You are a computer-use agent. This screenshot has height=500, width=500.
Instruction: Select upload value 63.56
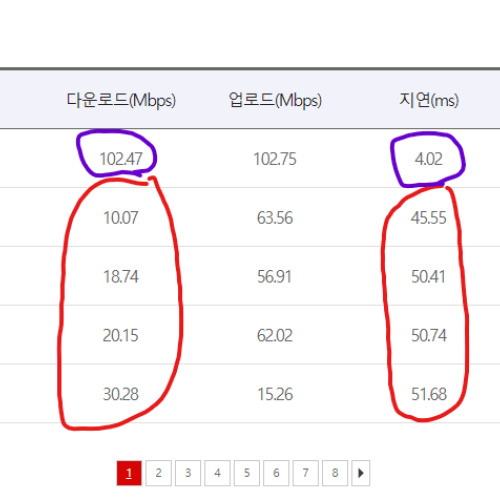click(x=275, y=218)
